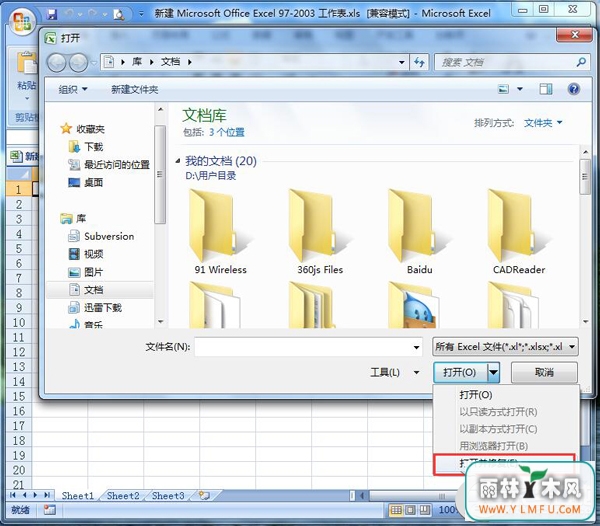
Task: Toggle the preview pane icon
Action: (546, 89)
